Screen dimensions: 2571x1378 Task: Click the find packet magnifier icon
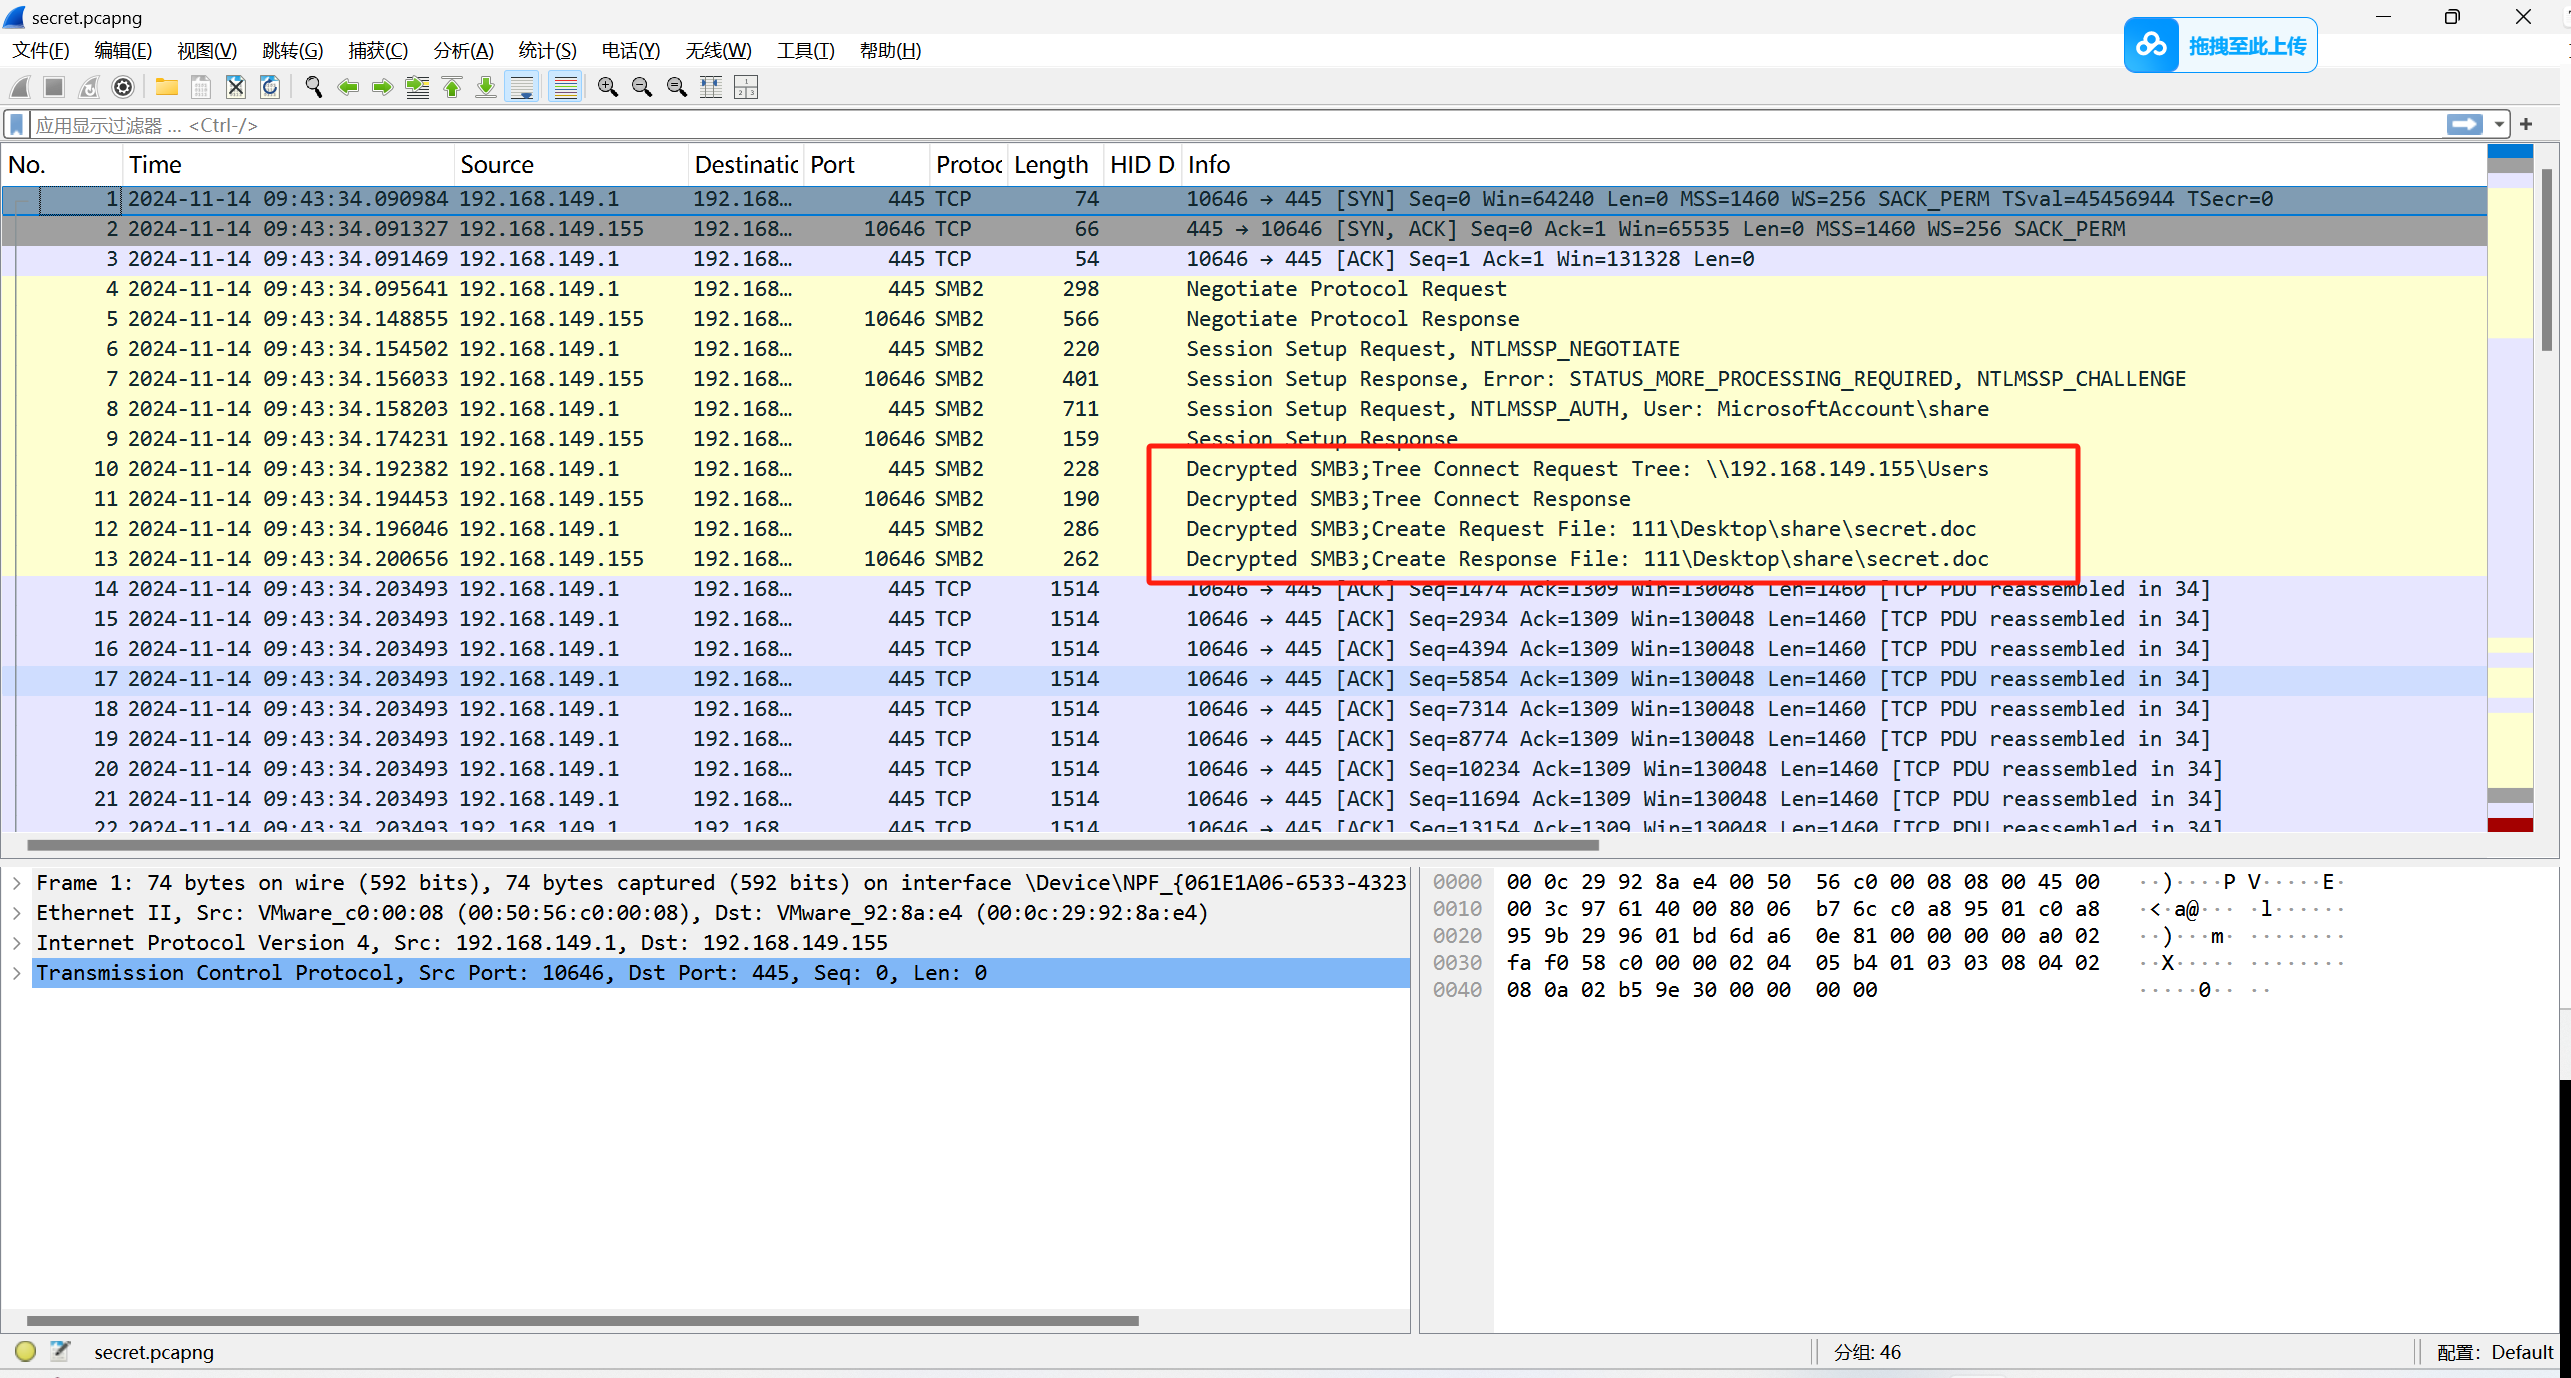point(313,88)
